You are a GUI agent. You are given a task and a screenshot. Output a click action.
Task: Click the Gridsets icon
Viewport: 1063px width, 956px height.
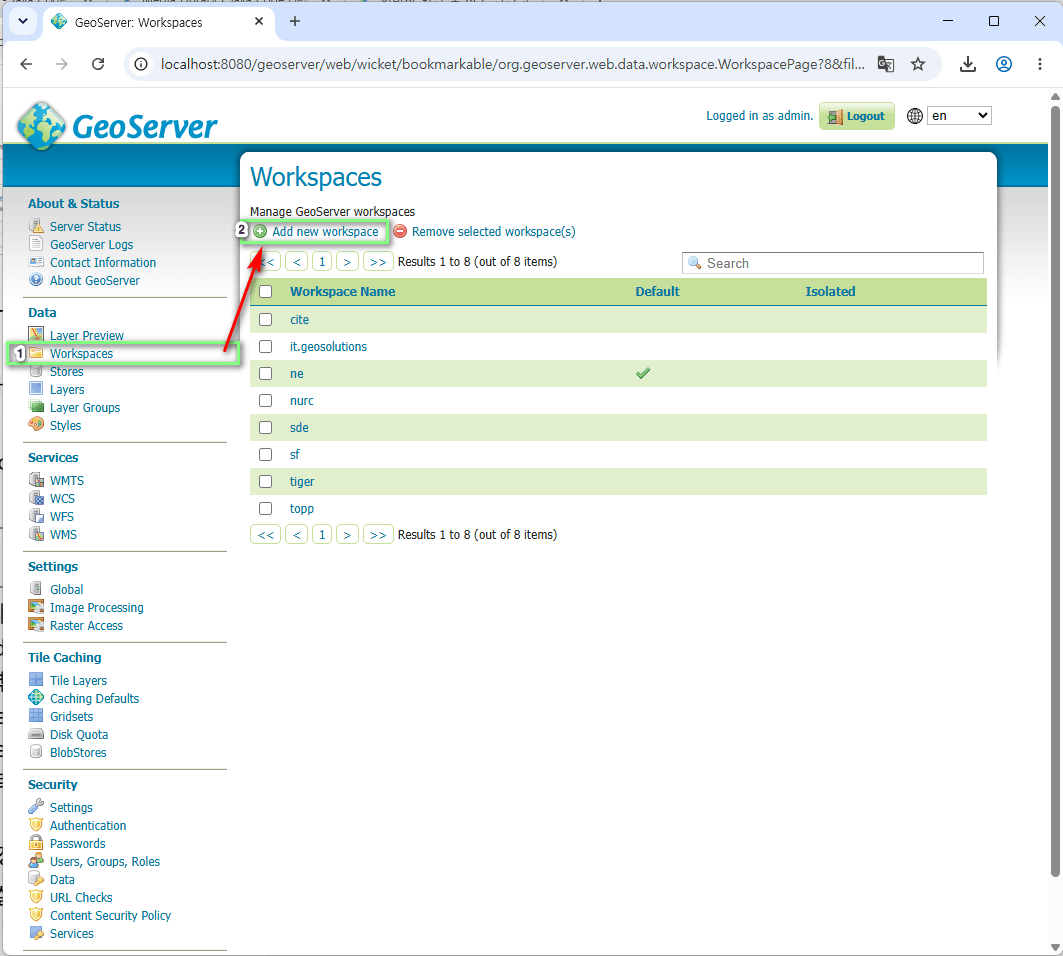[36, 715]
